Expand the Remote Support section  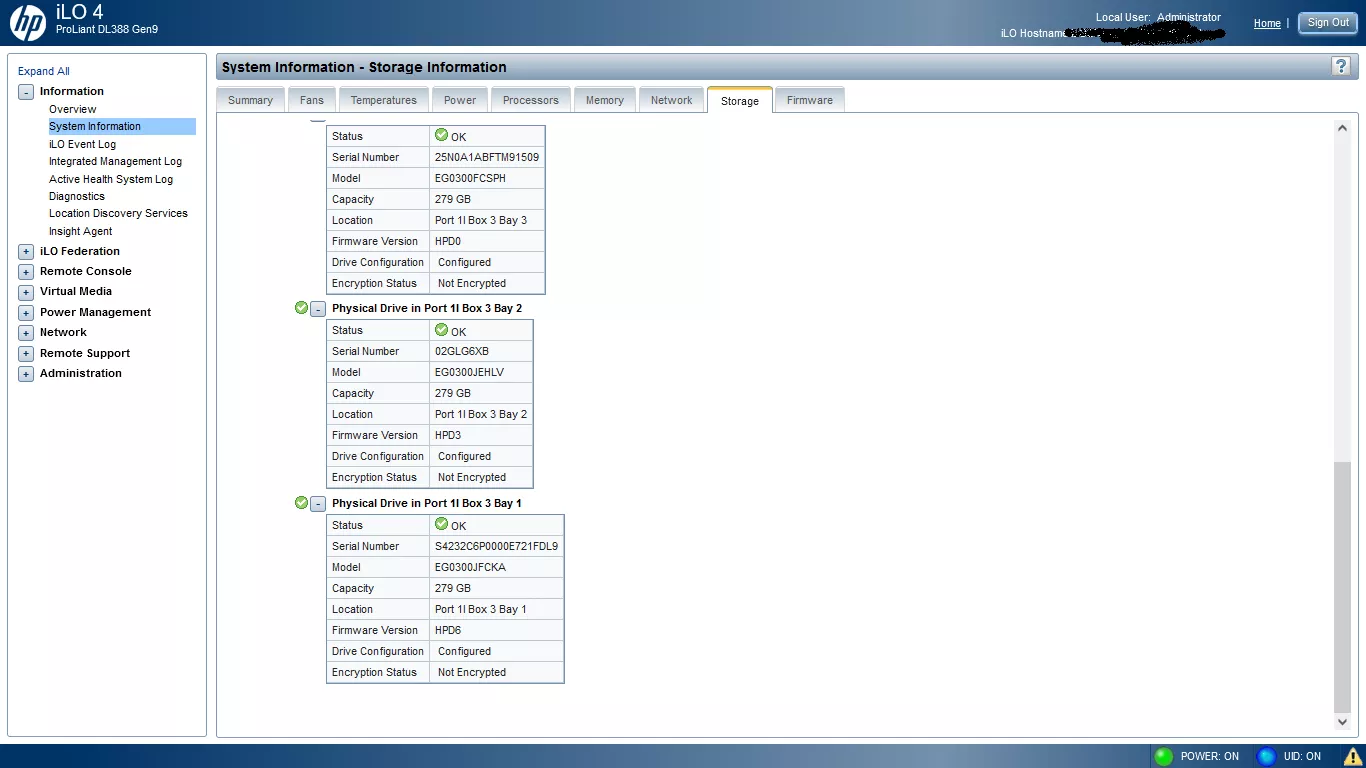26,354
